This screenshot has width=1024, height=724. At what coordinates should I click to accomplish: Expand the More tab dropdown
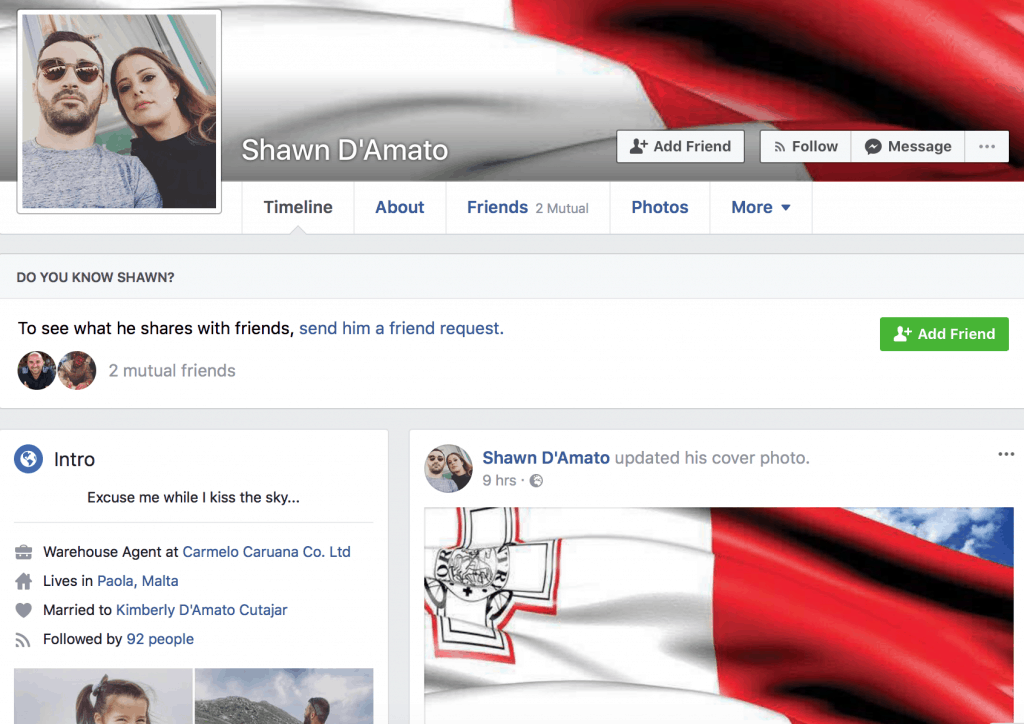pyautogui.click(x=760, y=207)
